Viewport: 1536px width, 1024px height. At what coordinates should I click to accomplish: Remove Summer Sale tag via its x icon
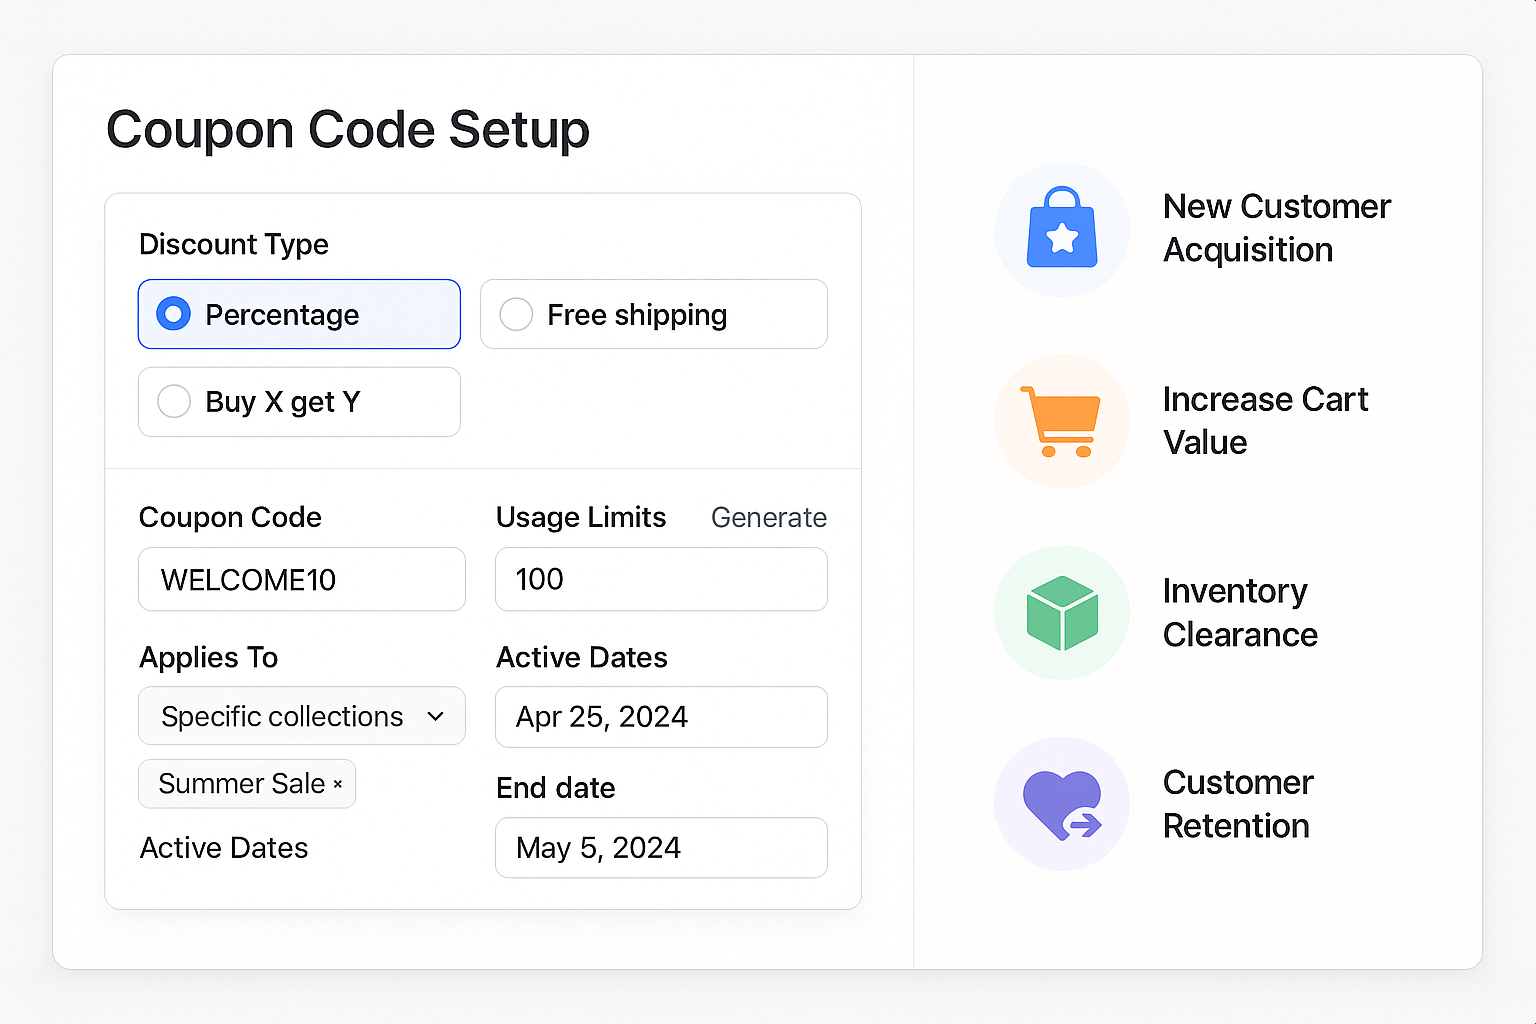coord(338,784)
